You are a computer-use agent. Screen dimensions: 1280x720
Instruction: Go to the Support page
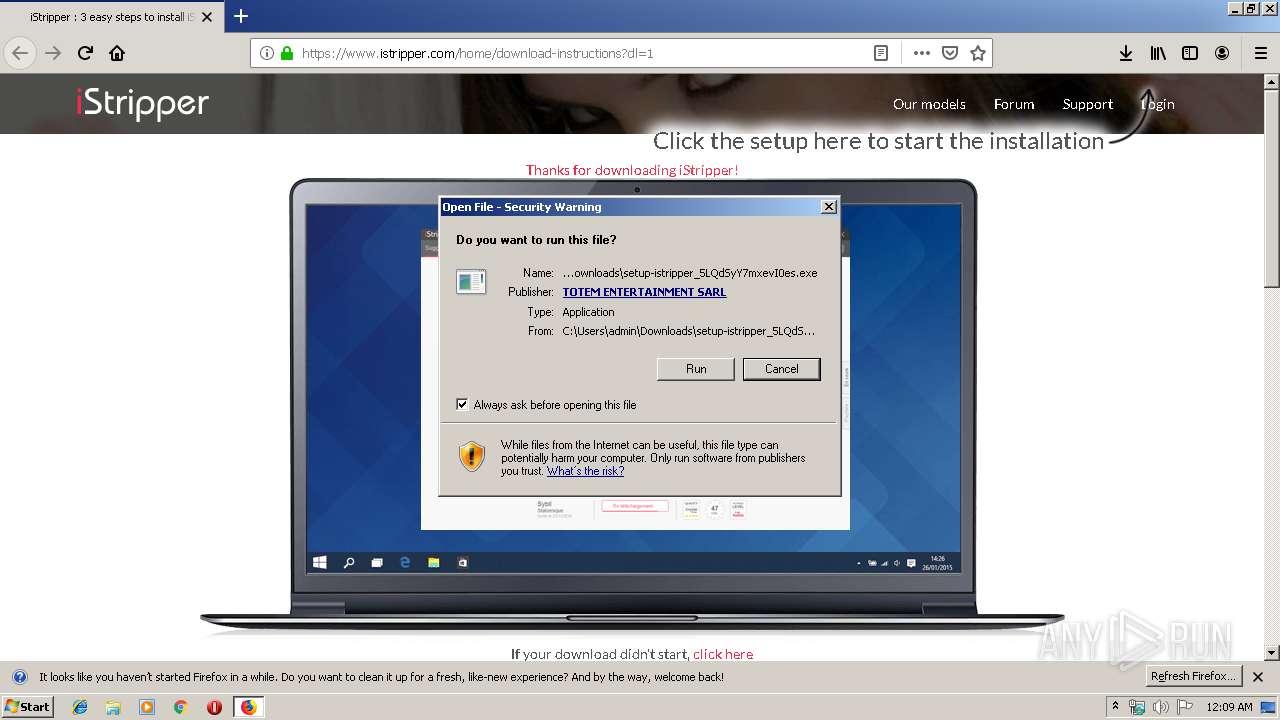tap(1088, 104)
